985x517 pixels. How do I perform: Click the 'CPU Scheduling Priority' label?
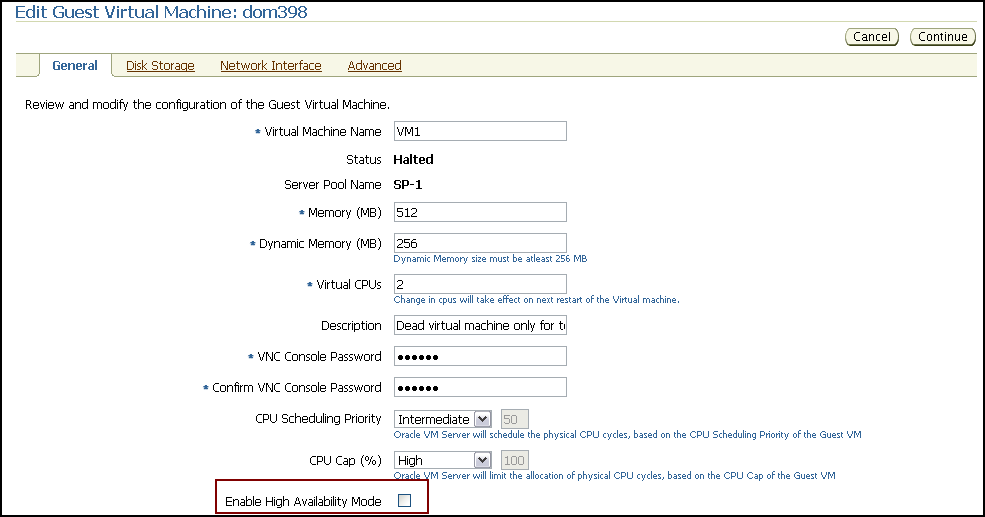318,418
